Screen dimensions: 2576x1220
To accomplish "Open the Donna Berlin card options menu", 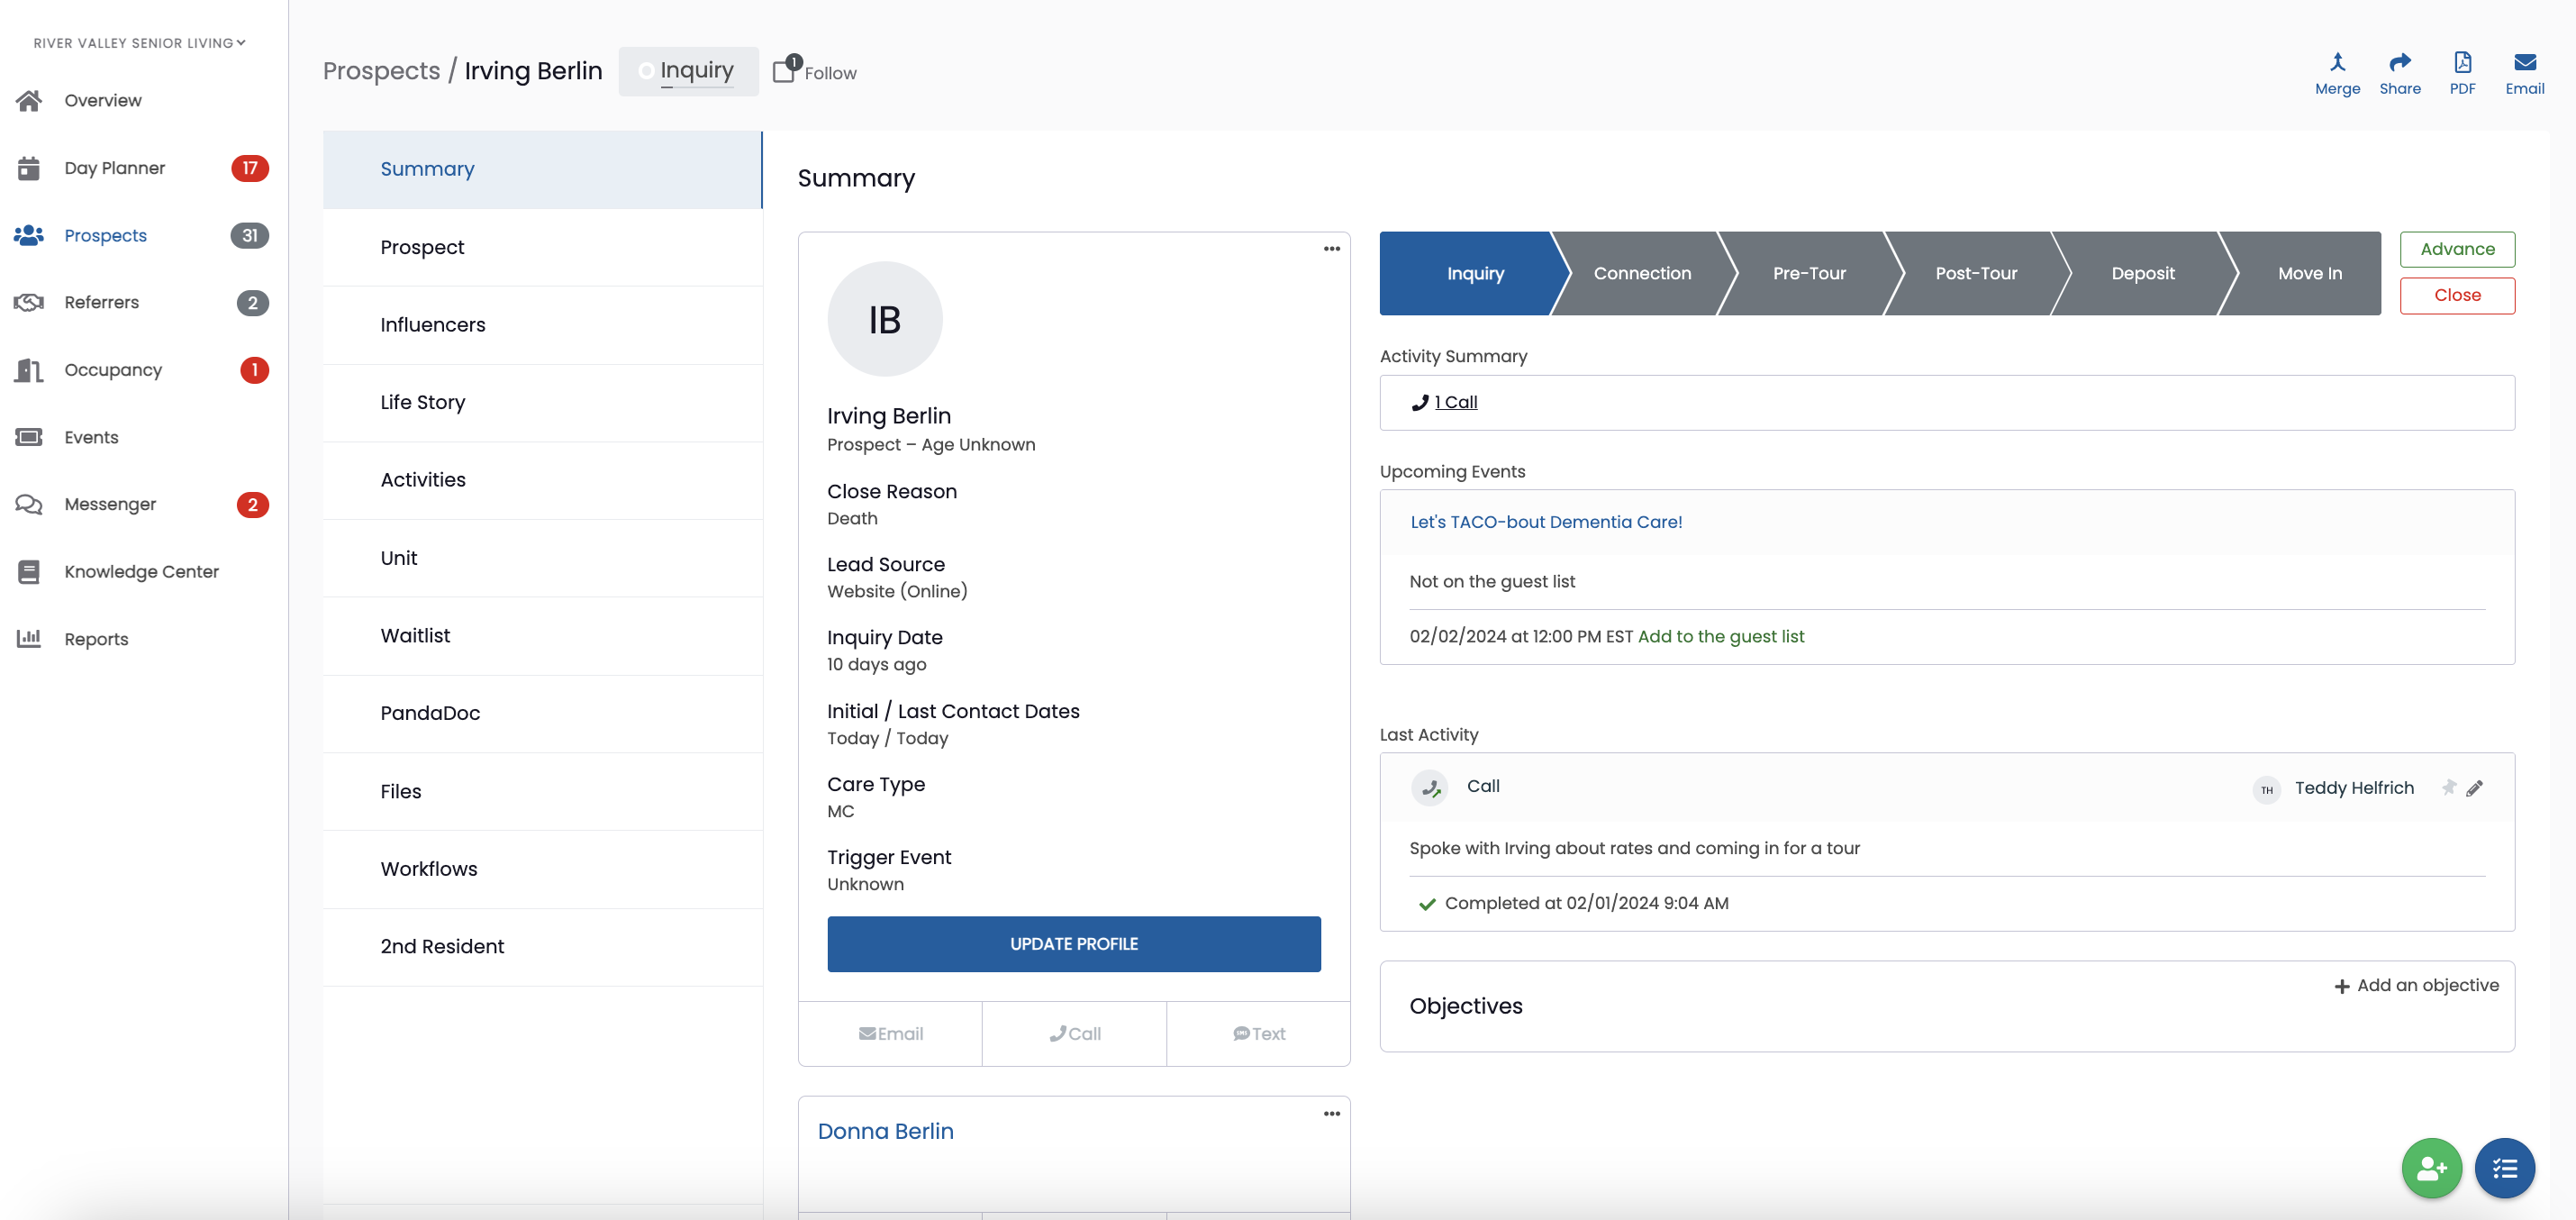I will [x=1331, y=1114].
